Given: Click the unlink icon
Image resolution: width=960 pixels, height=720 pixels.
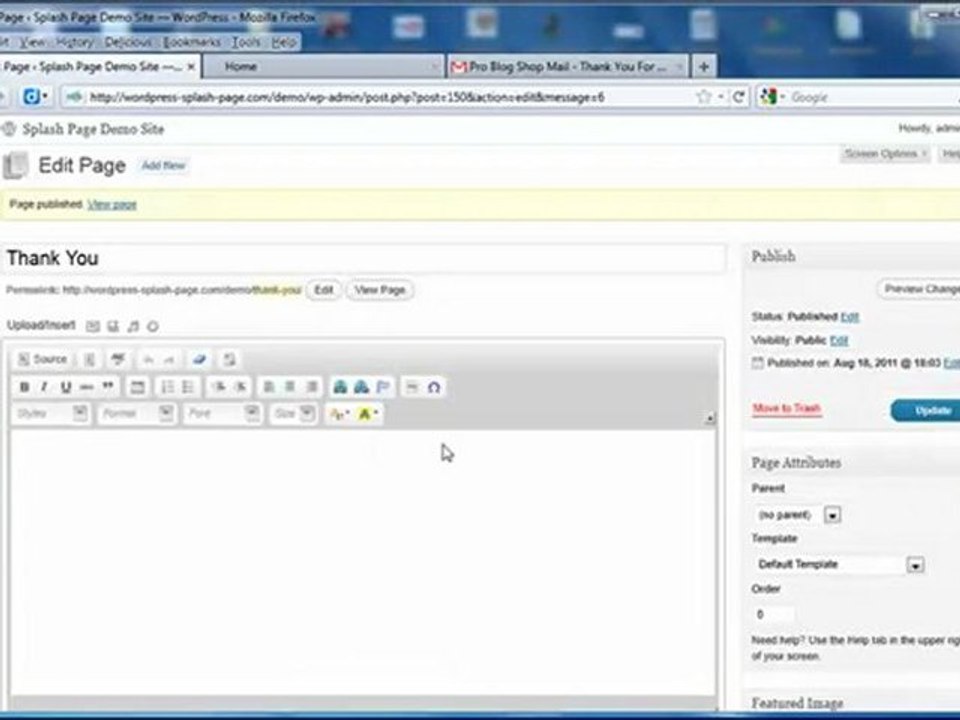Looking at the screenshot, I should coord(361,387).
